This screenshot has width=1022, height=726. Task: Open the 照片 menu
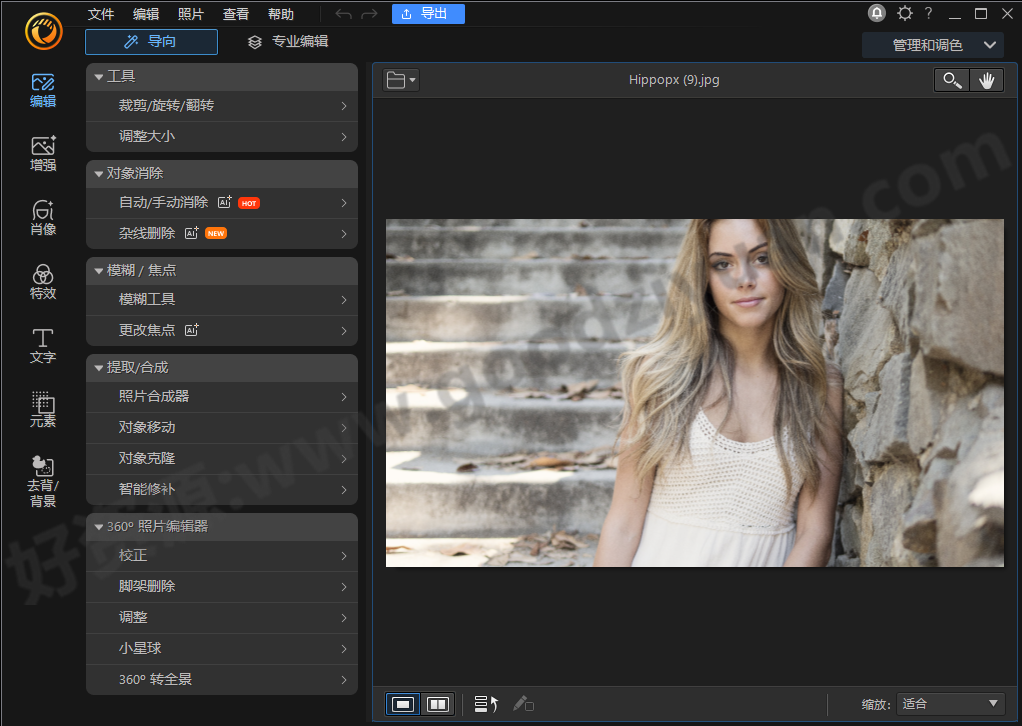[x=190, y=14]
